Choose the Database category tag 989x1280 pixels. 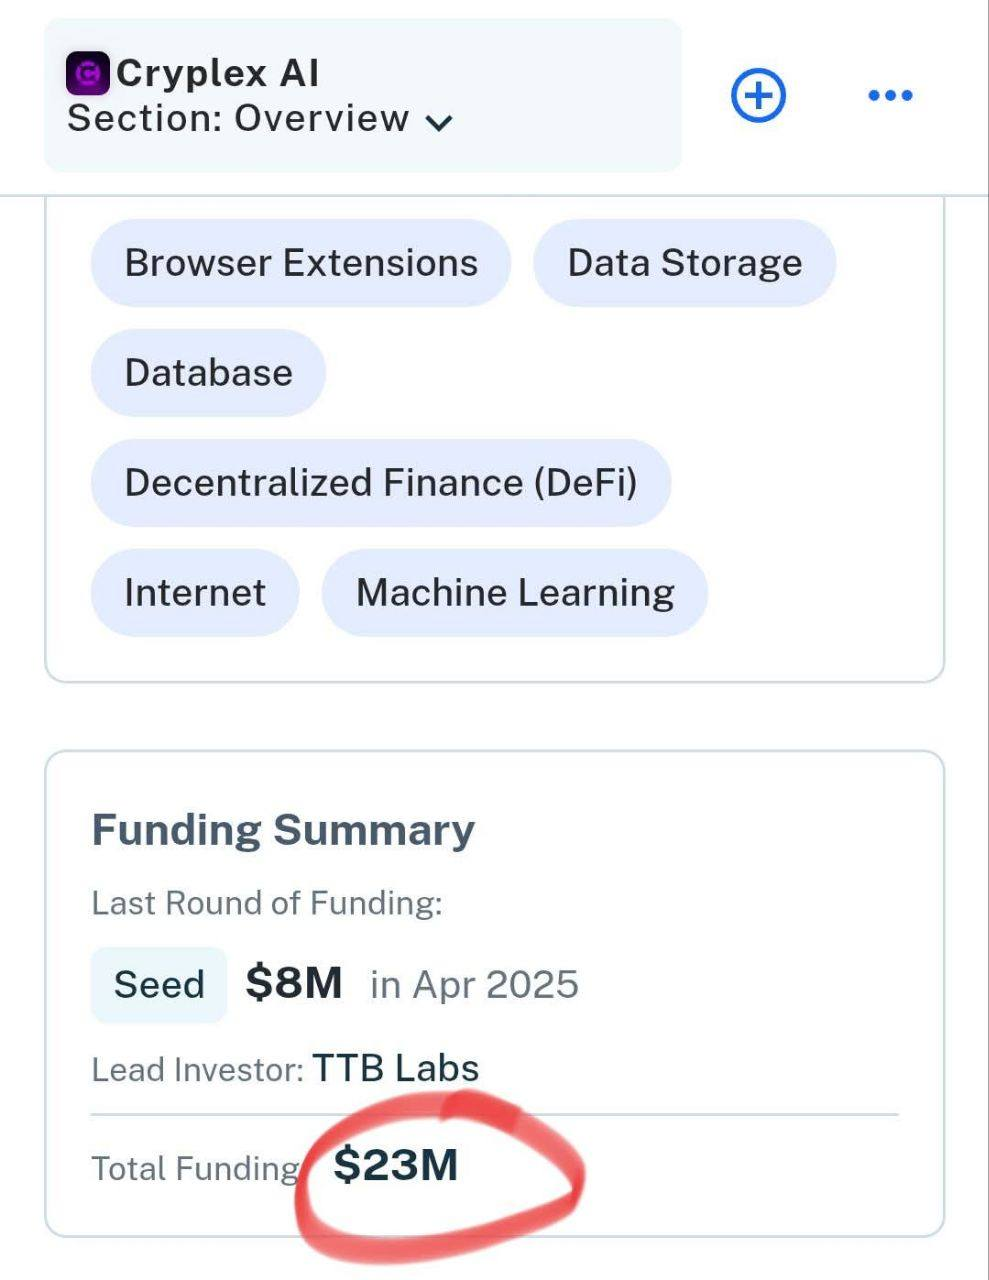coord(208,373)
